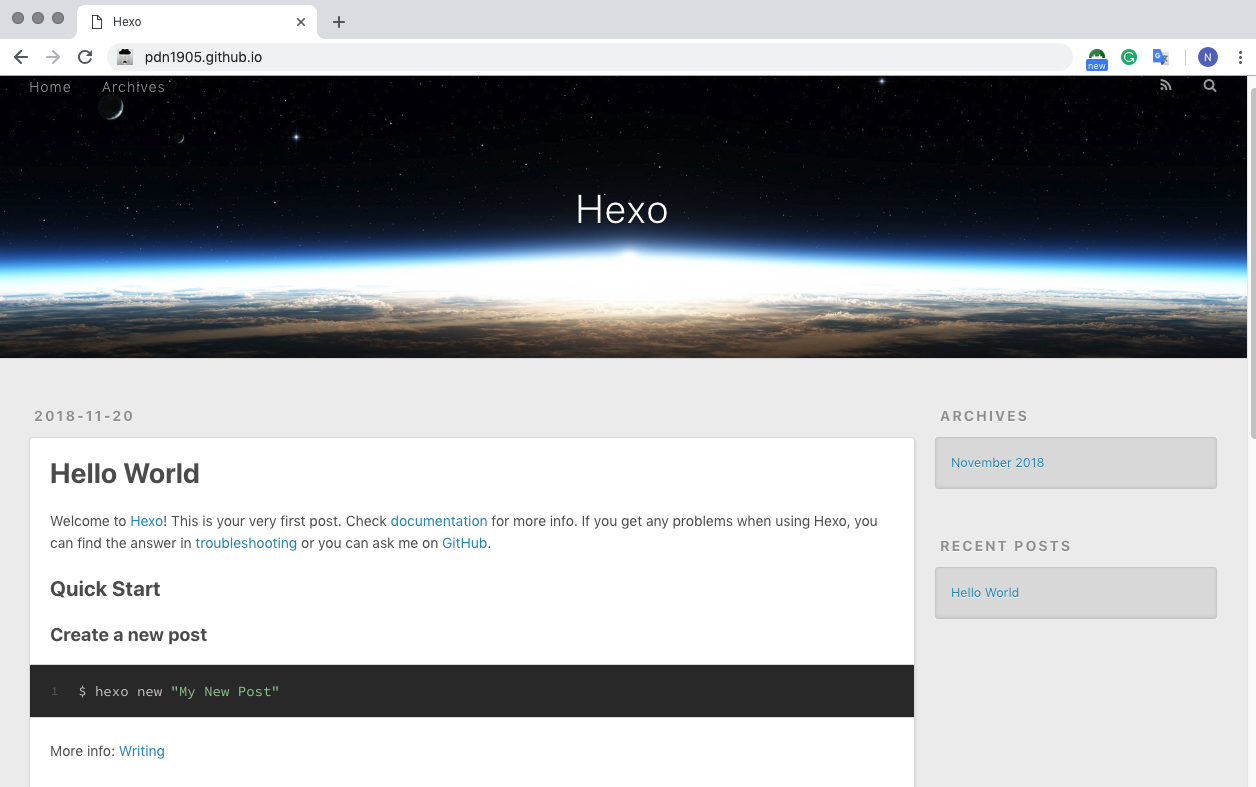Screen dimensions: 1256x787
Task: Click the vertical page scrollbar thumb
Action: (1251, 262)
